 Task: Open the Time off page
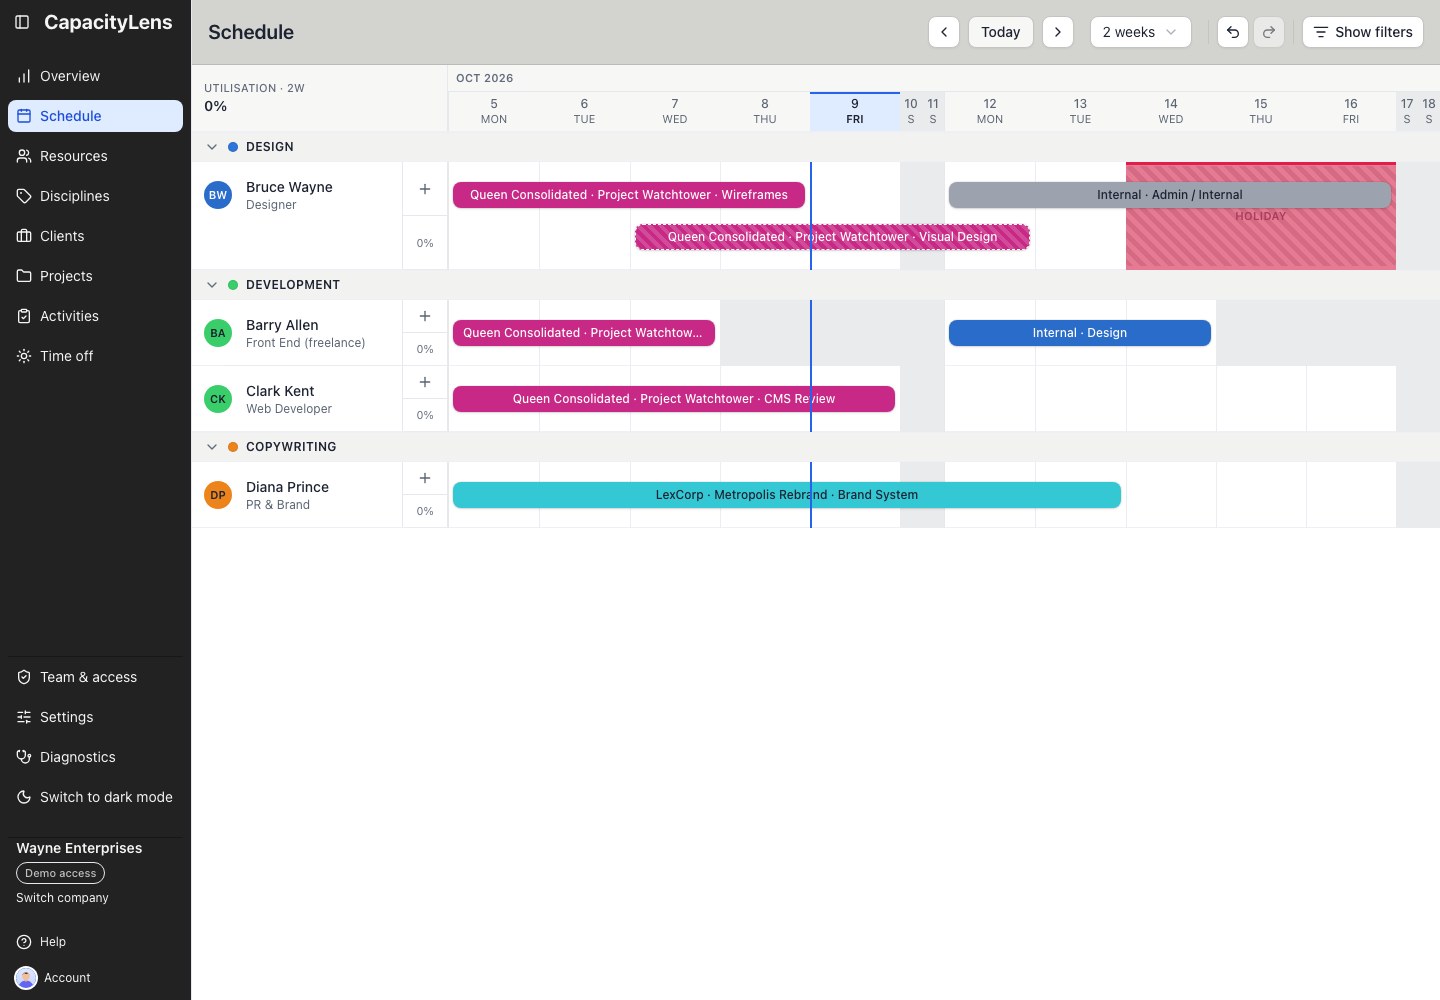tap(95, 356)
